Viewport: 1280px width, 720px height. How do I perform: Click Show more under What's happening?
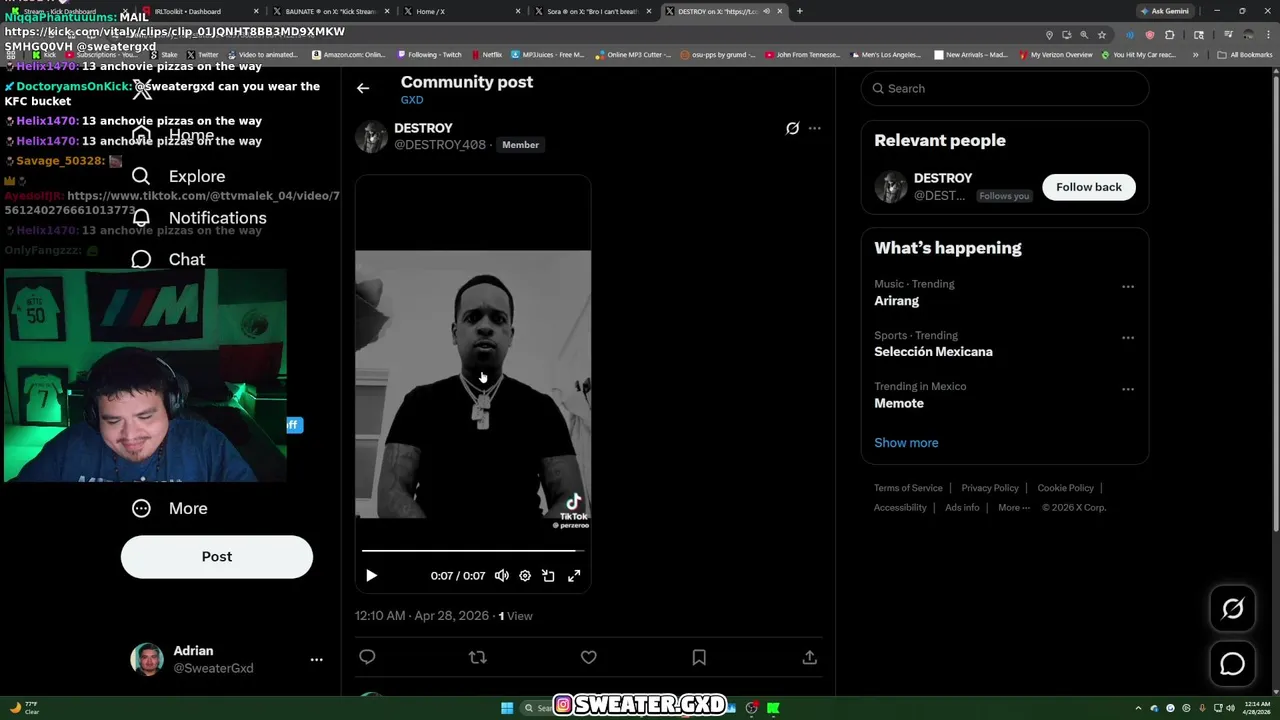click(906, 443)
